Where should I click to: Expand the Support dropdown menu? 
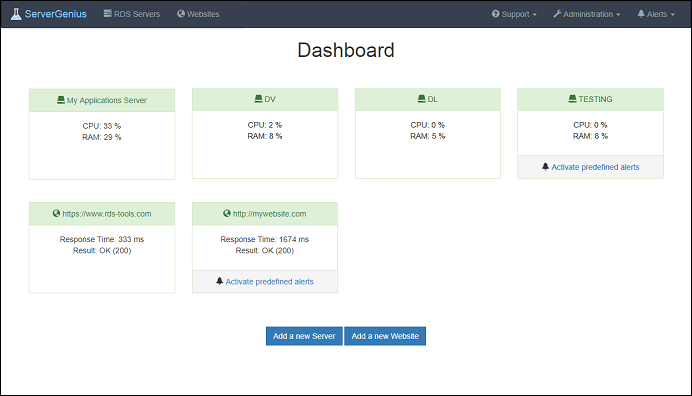pos(514,14)
